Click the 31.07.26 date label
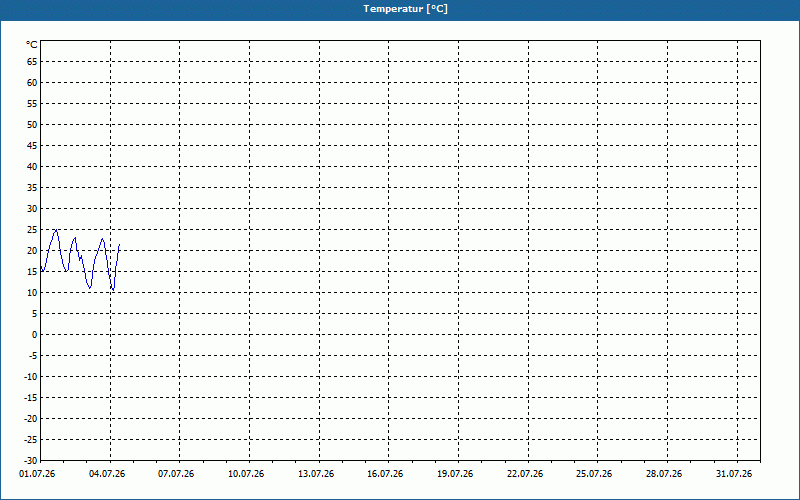This screenshot has width=800, height=500. tap(734, 474)
